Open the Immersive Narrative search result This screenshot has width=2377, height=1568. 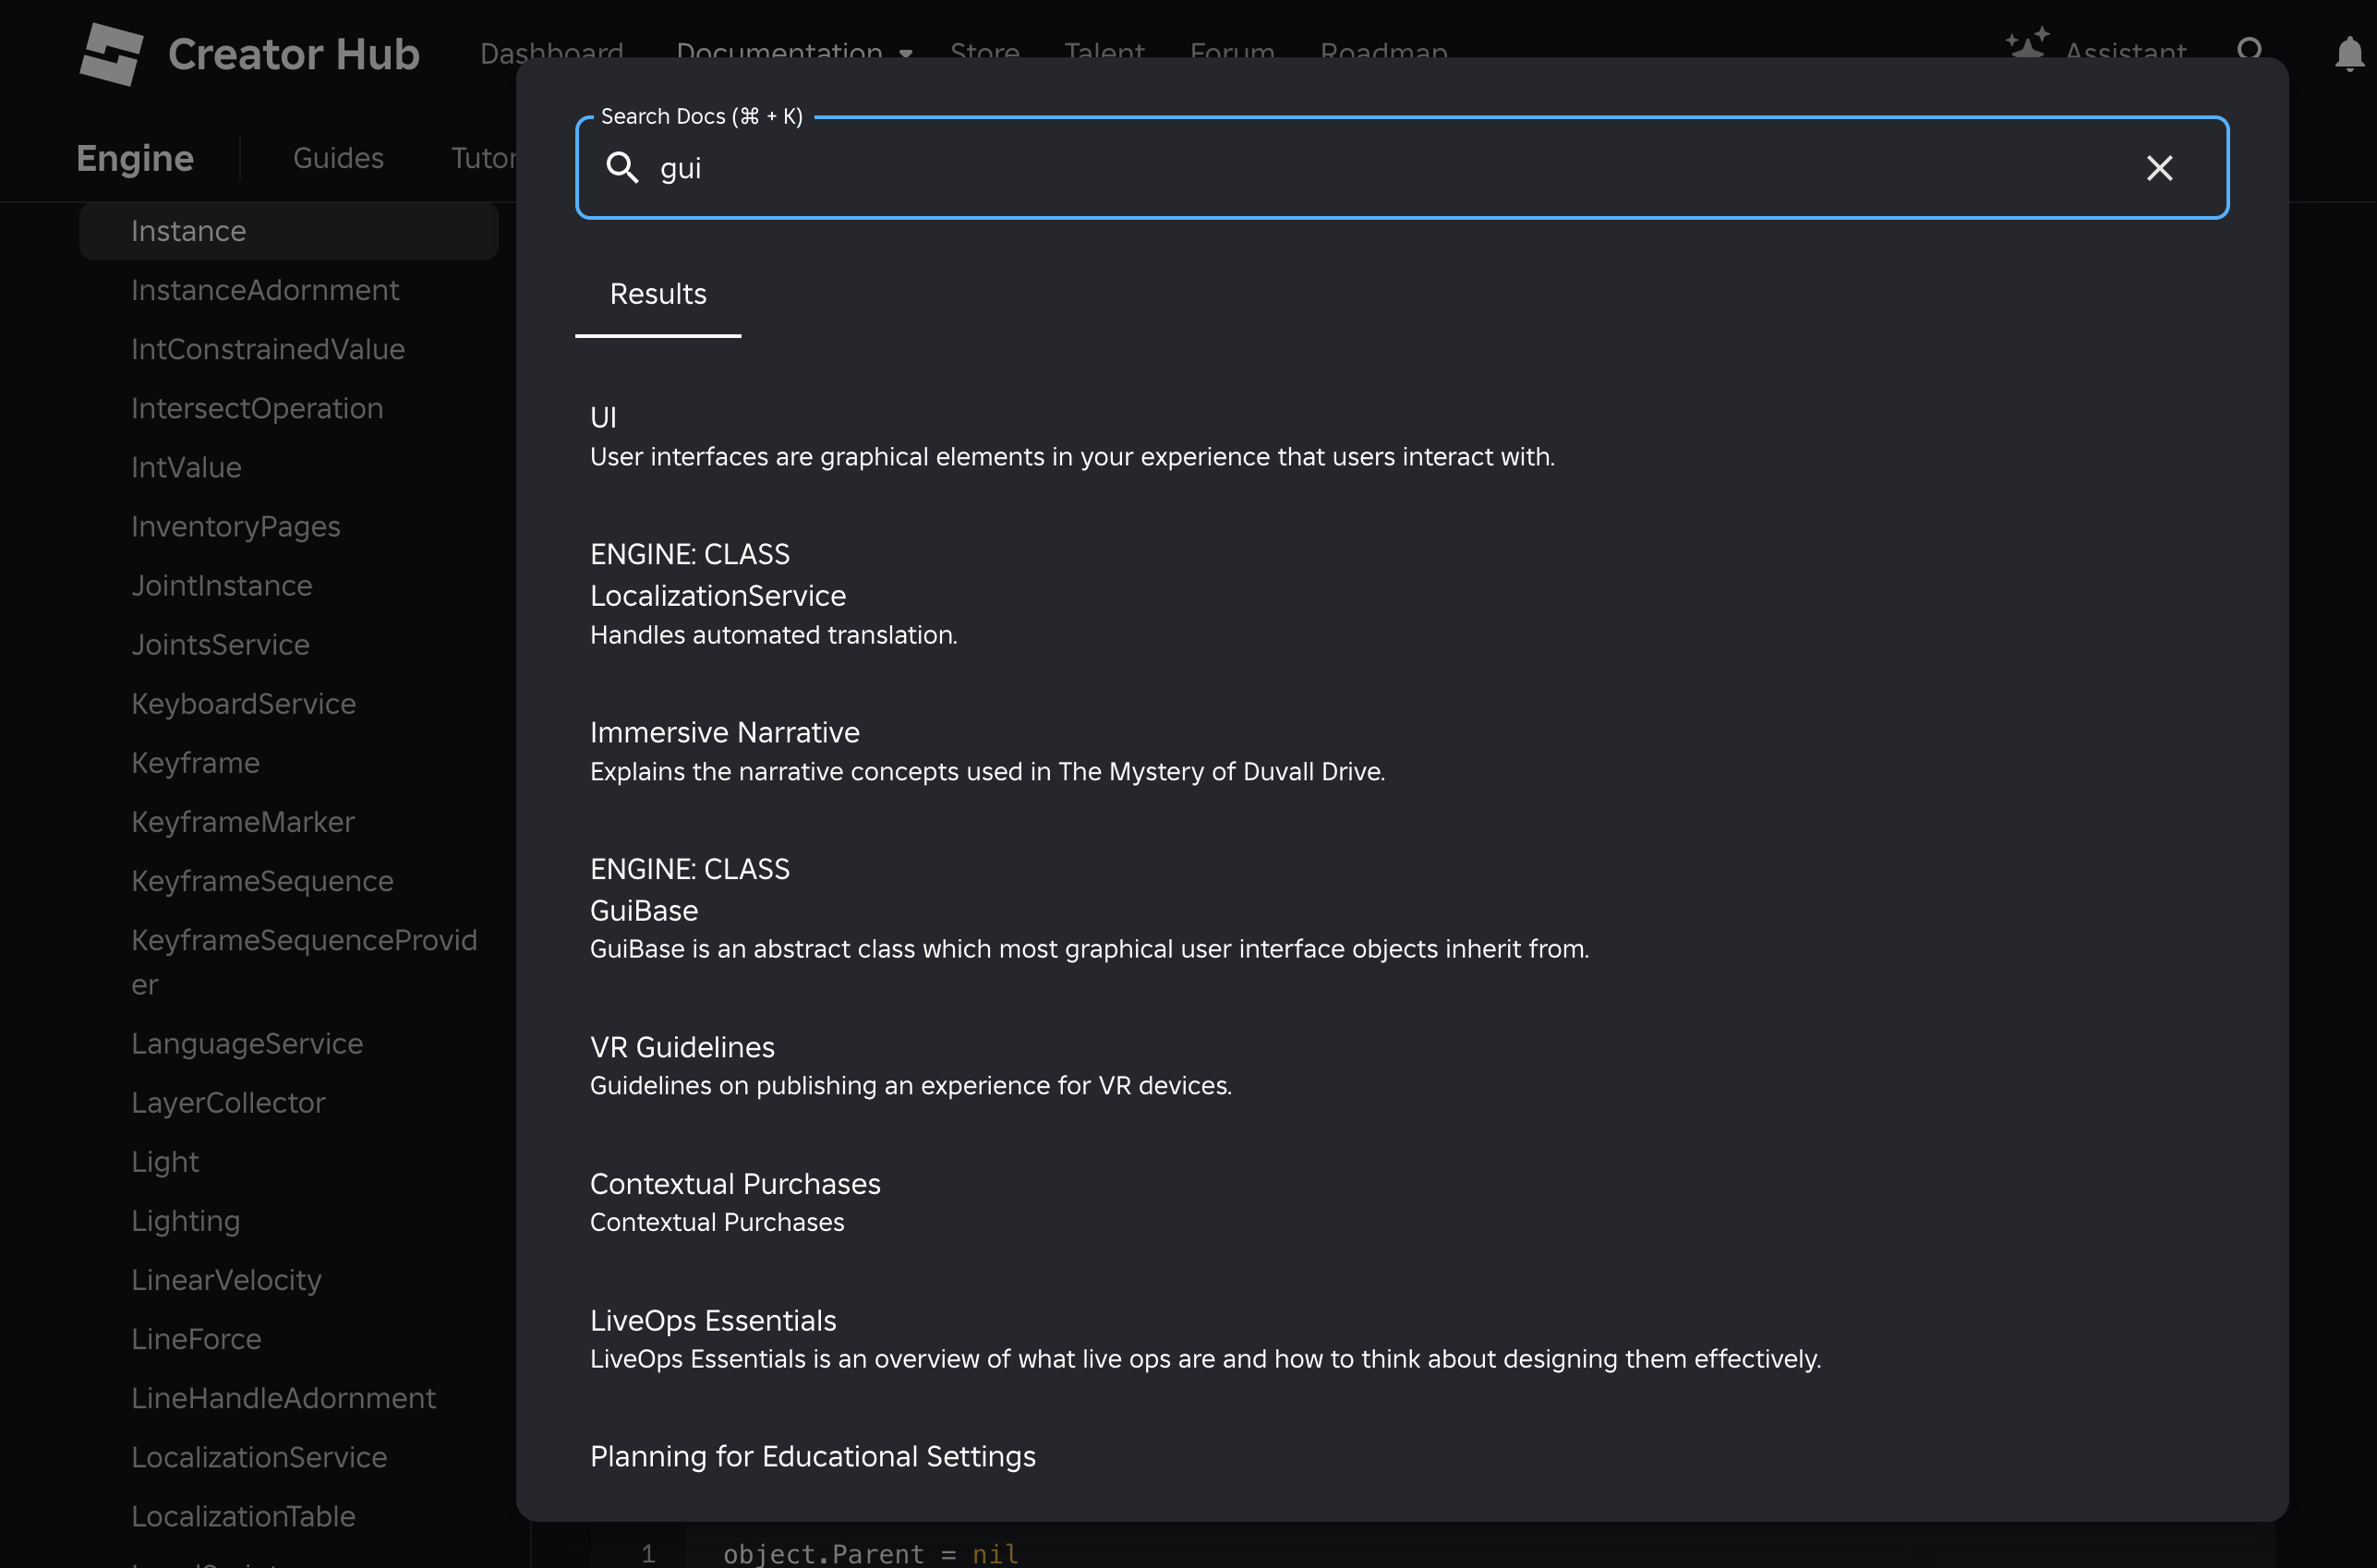(x=987, y=752)
